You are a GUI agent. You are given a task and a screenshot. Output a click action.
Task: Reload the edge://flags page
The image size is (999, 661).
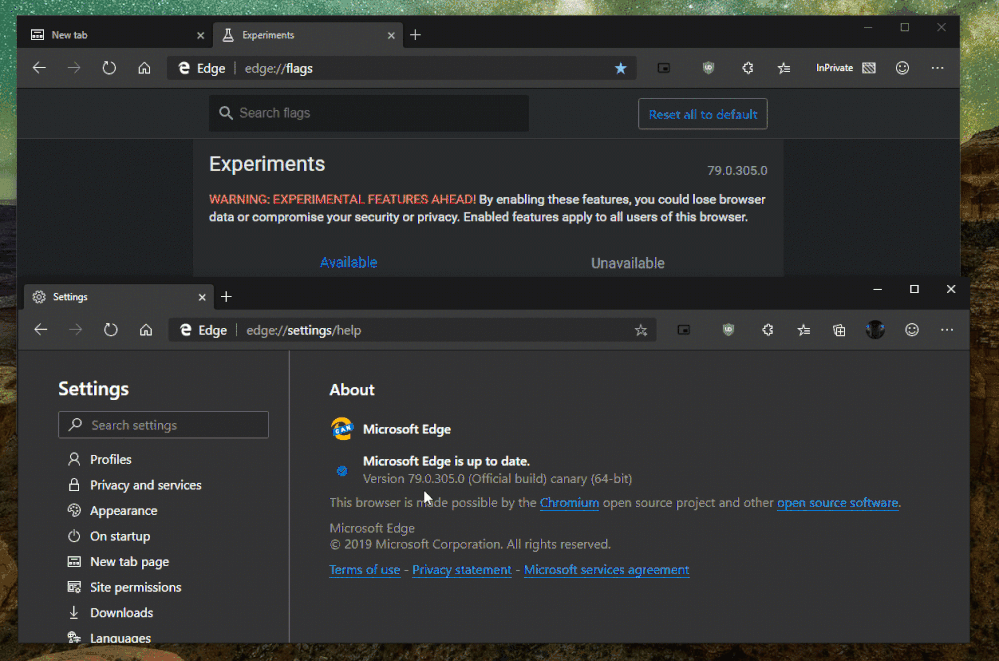pyautogui.click(x=109, y=68)
